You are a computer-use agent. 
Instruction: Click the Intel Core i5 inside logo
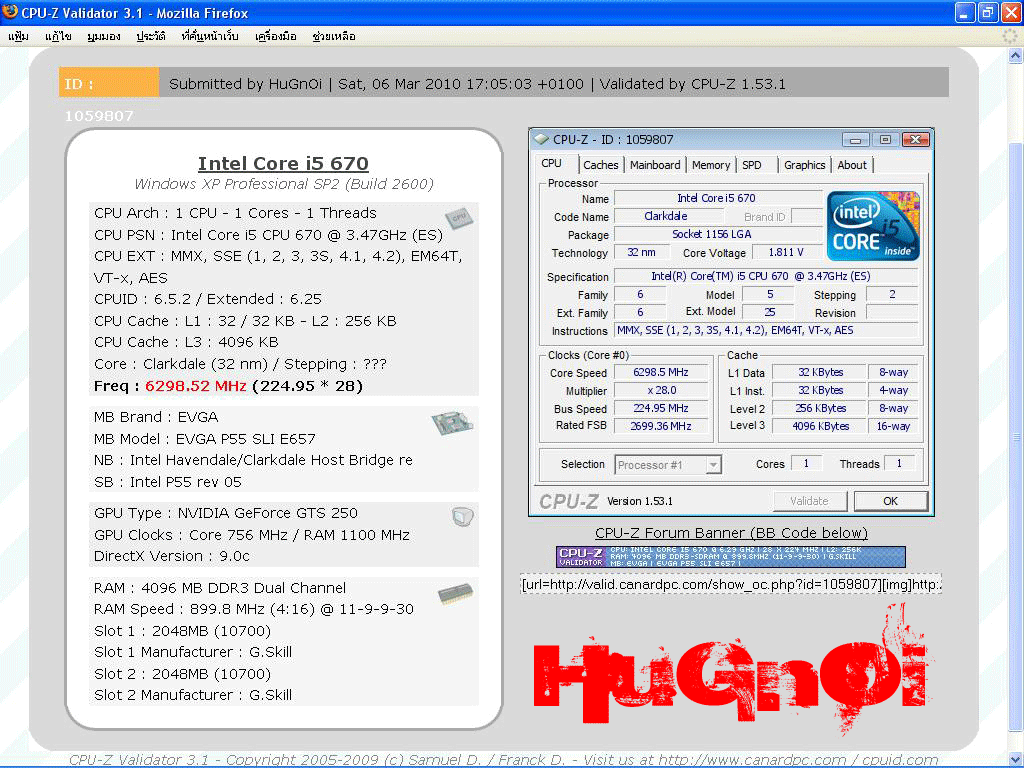pyautogui.click(x=873, y=226)
